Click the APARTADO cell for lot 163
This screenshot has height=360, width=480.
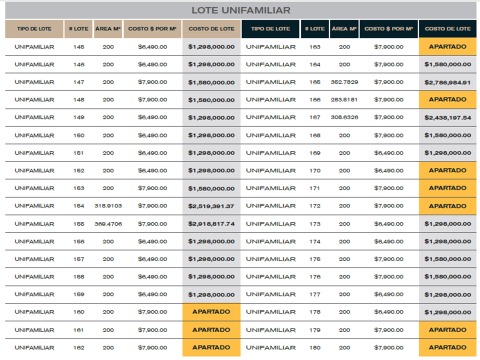point(448,47)
